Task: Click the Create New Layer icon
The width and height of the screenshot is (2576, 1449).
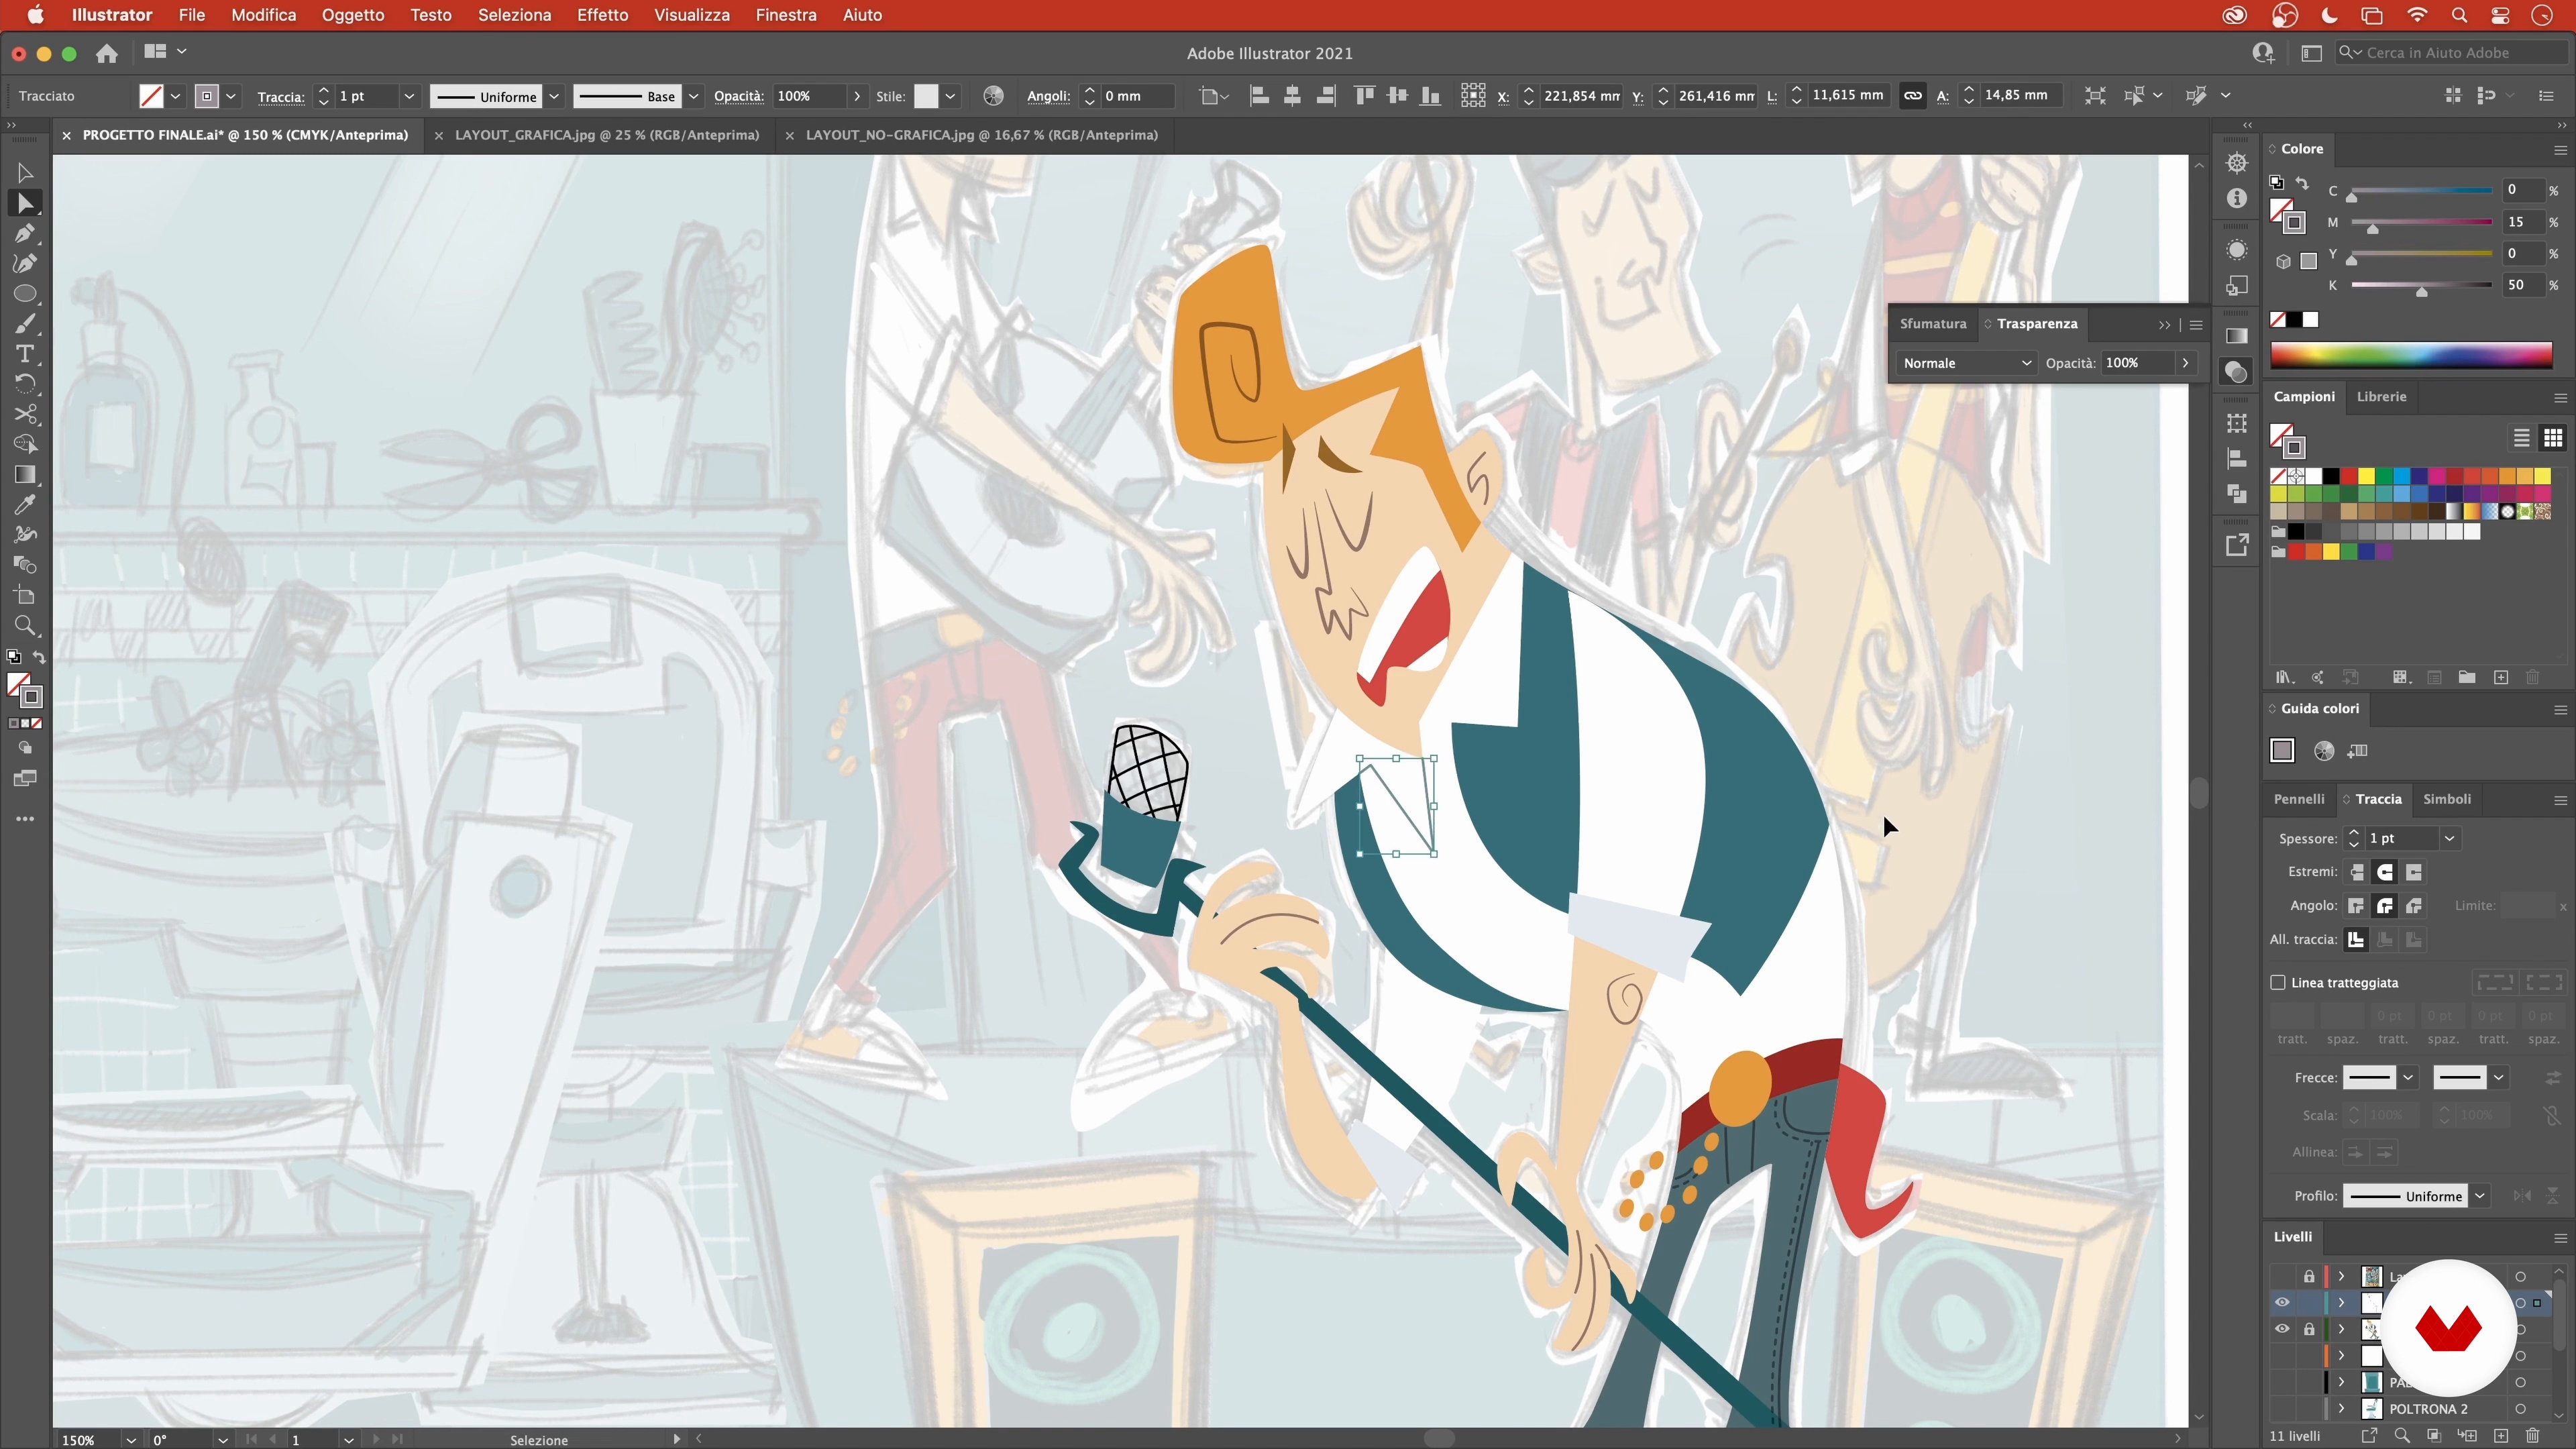Action: click(x=2501, y=1436)
